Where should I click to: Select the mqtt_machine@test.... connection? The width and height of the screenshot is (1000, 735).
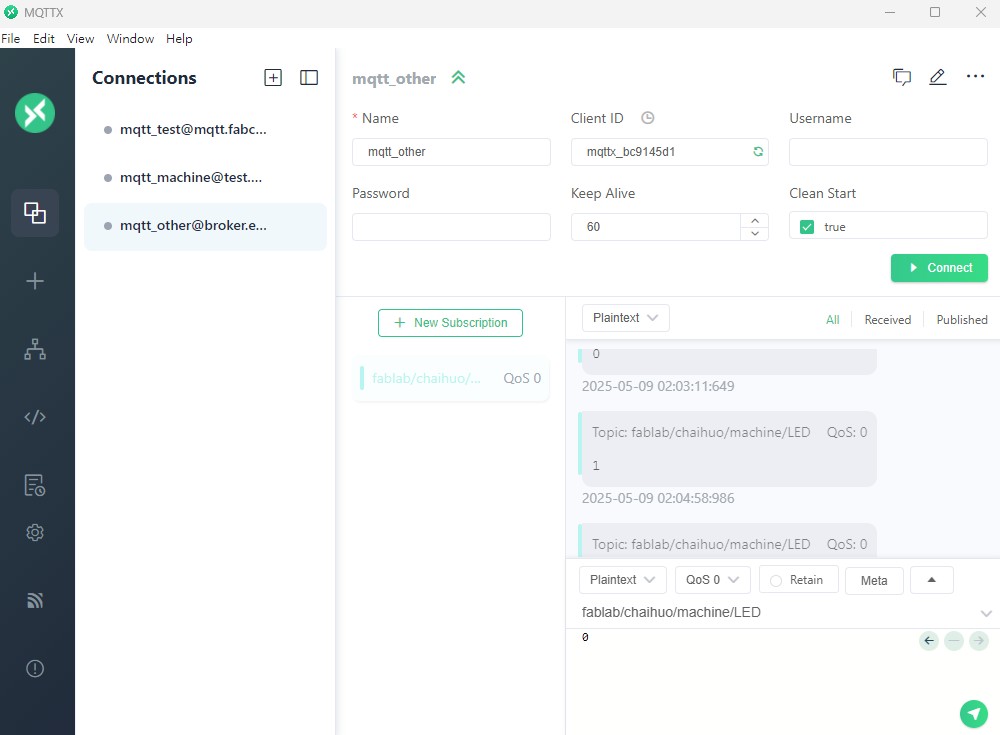coord(205,177)
